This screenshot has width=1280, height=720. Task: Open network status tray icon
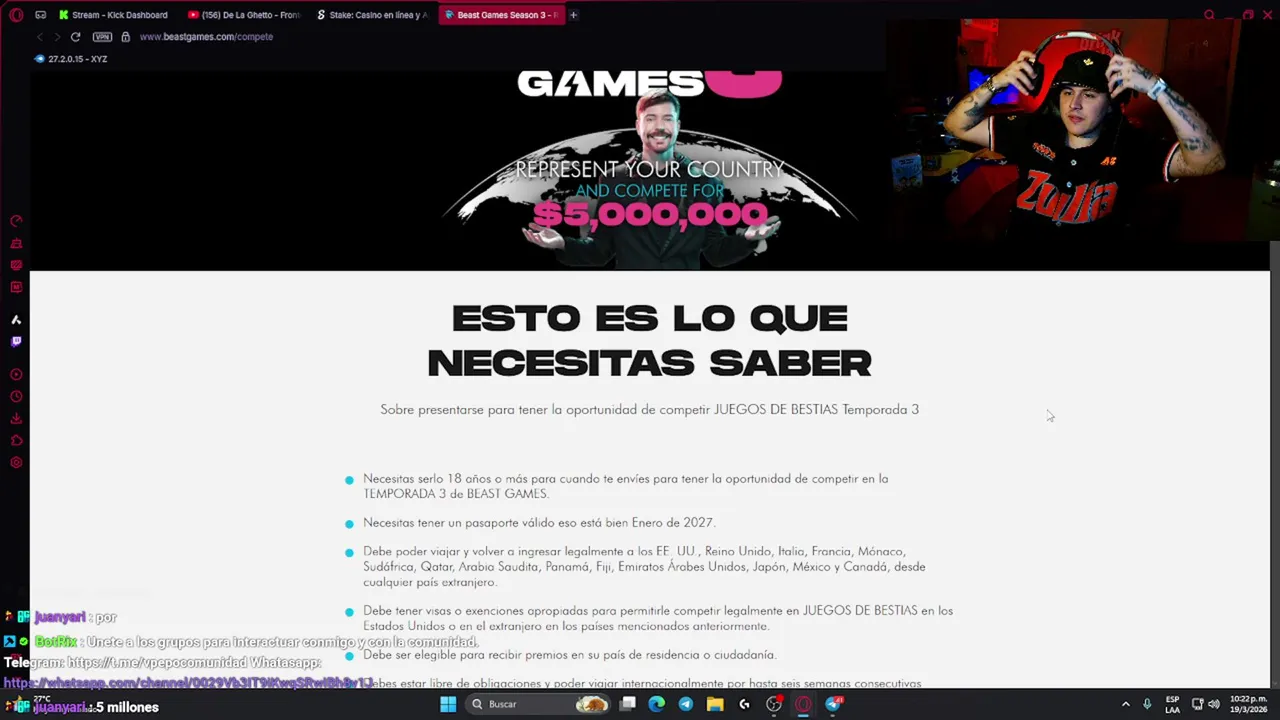pos(1197,704)
